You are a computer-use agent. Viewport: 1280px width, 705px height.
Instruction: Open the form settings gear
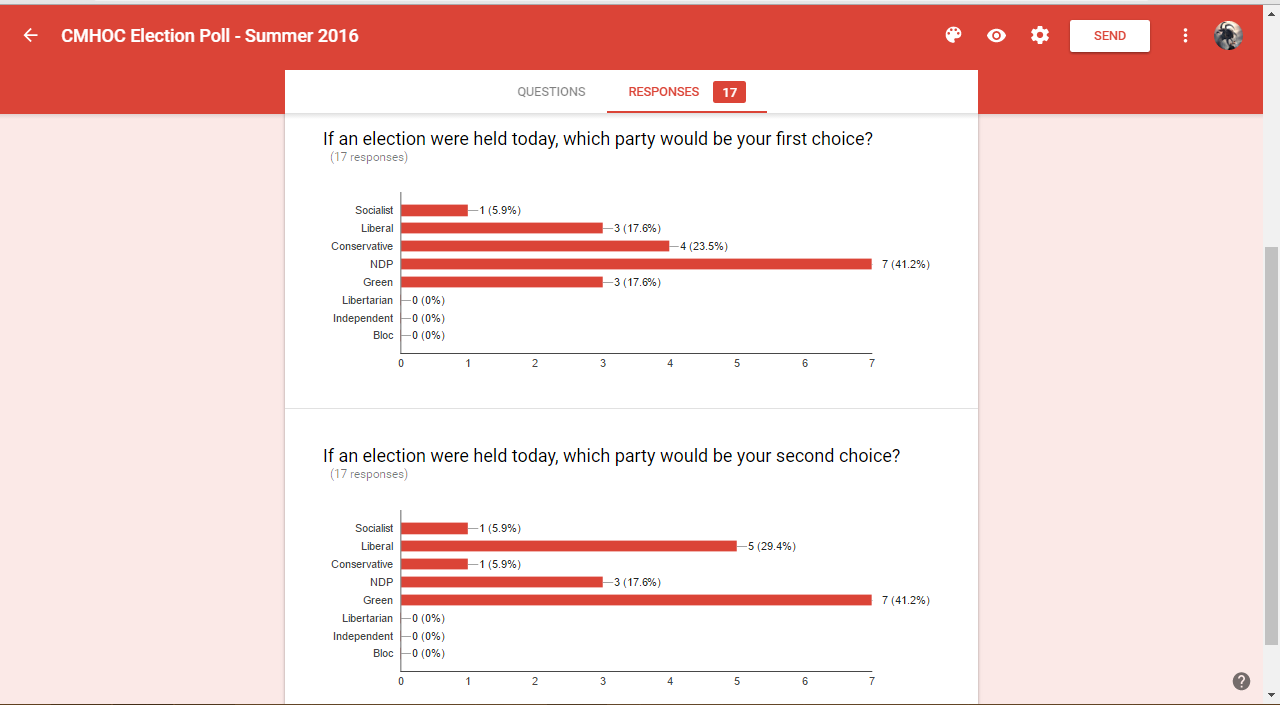pyautogui.click(x=1040, y=36)
